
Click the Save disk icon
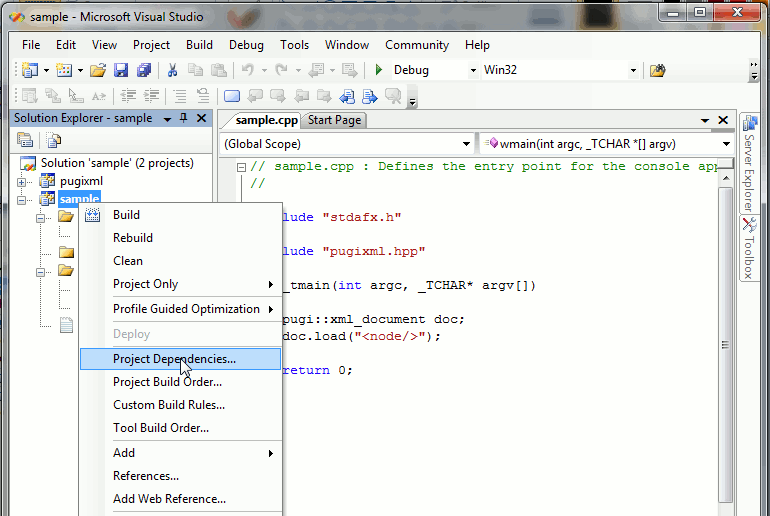click(121, 70)
